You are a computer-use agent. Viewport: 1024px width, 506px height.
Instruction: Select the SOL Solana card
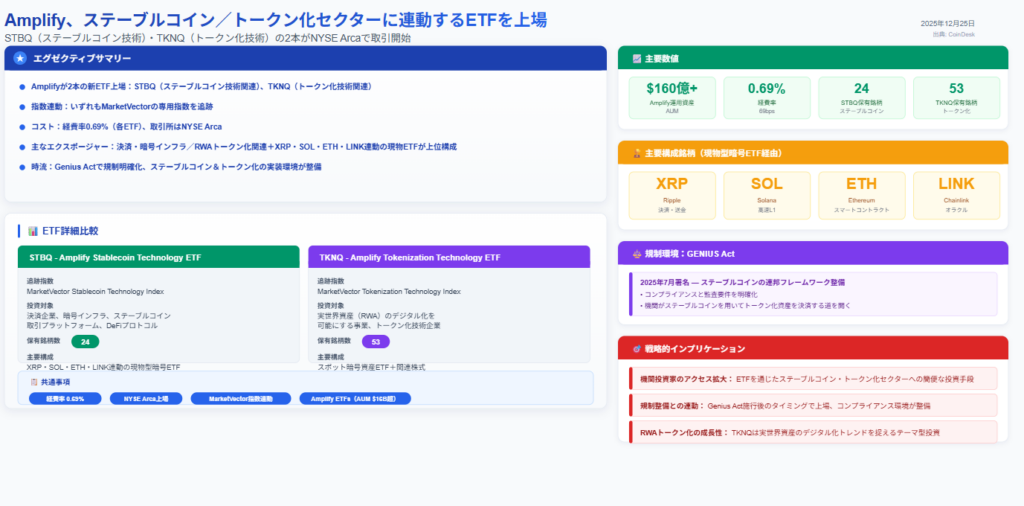pos(766,195)
